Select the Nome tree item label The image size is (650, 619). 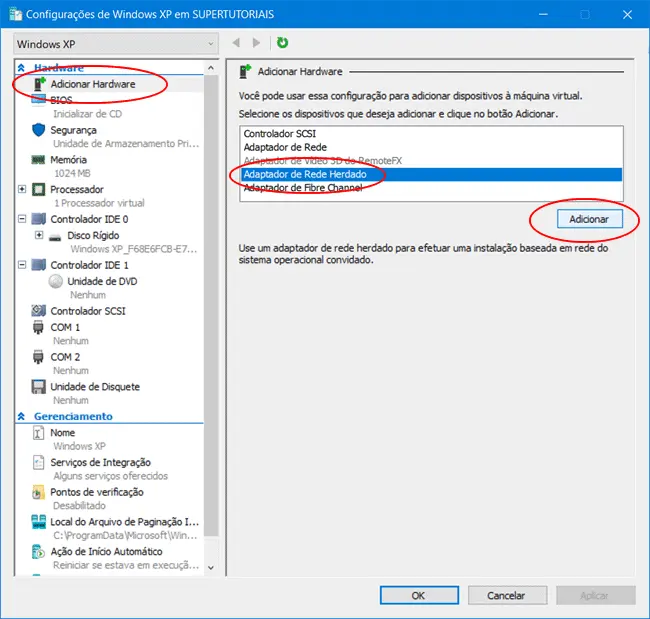(x=63, y=433)
